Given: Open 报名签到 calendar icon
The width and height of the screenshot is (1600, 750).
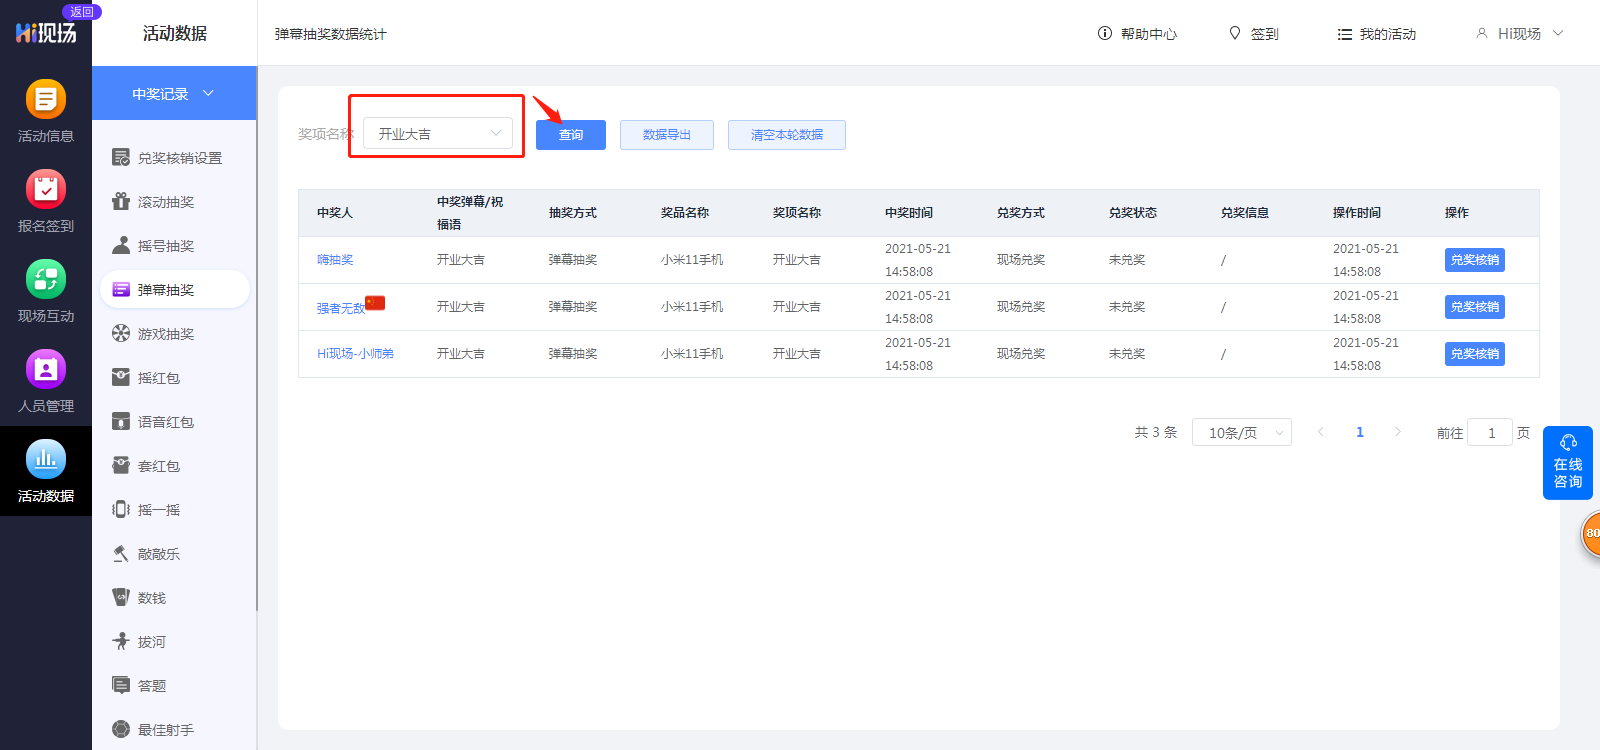Looking at the screenshot, I should click(x=46, y=189).
